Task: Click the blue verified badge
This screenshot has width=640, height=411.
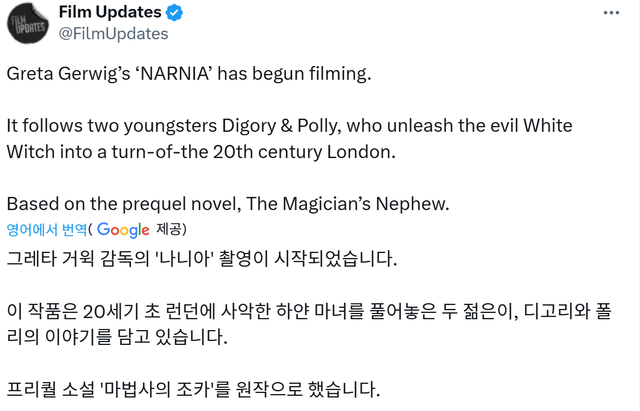Action: pos(174,12)
